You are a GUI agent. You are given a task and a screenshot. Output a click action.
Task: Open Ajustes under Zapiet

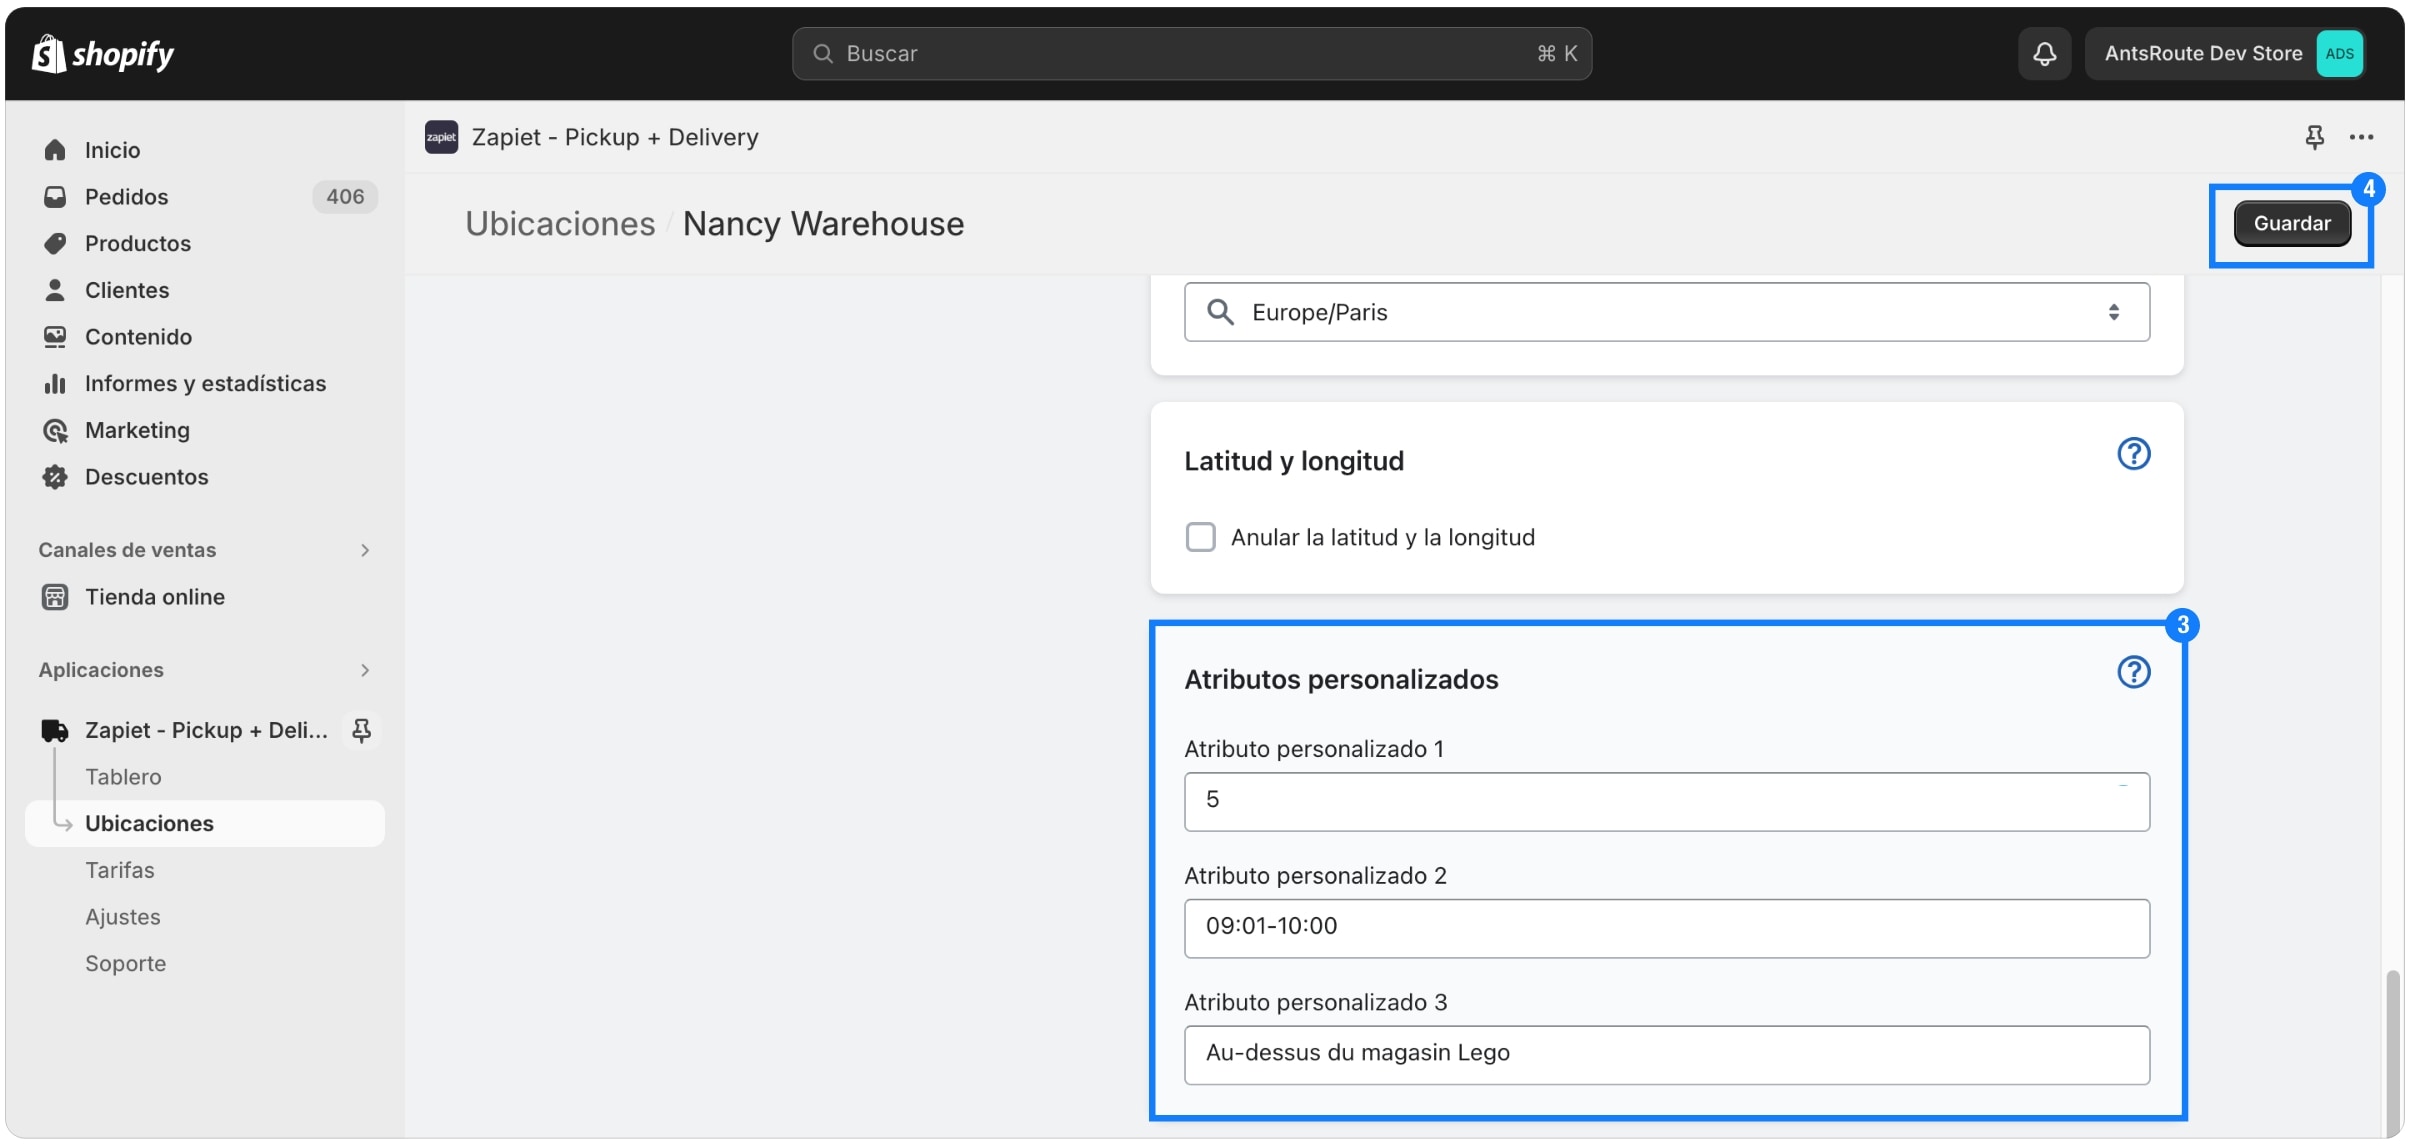tap(123, 917)
